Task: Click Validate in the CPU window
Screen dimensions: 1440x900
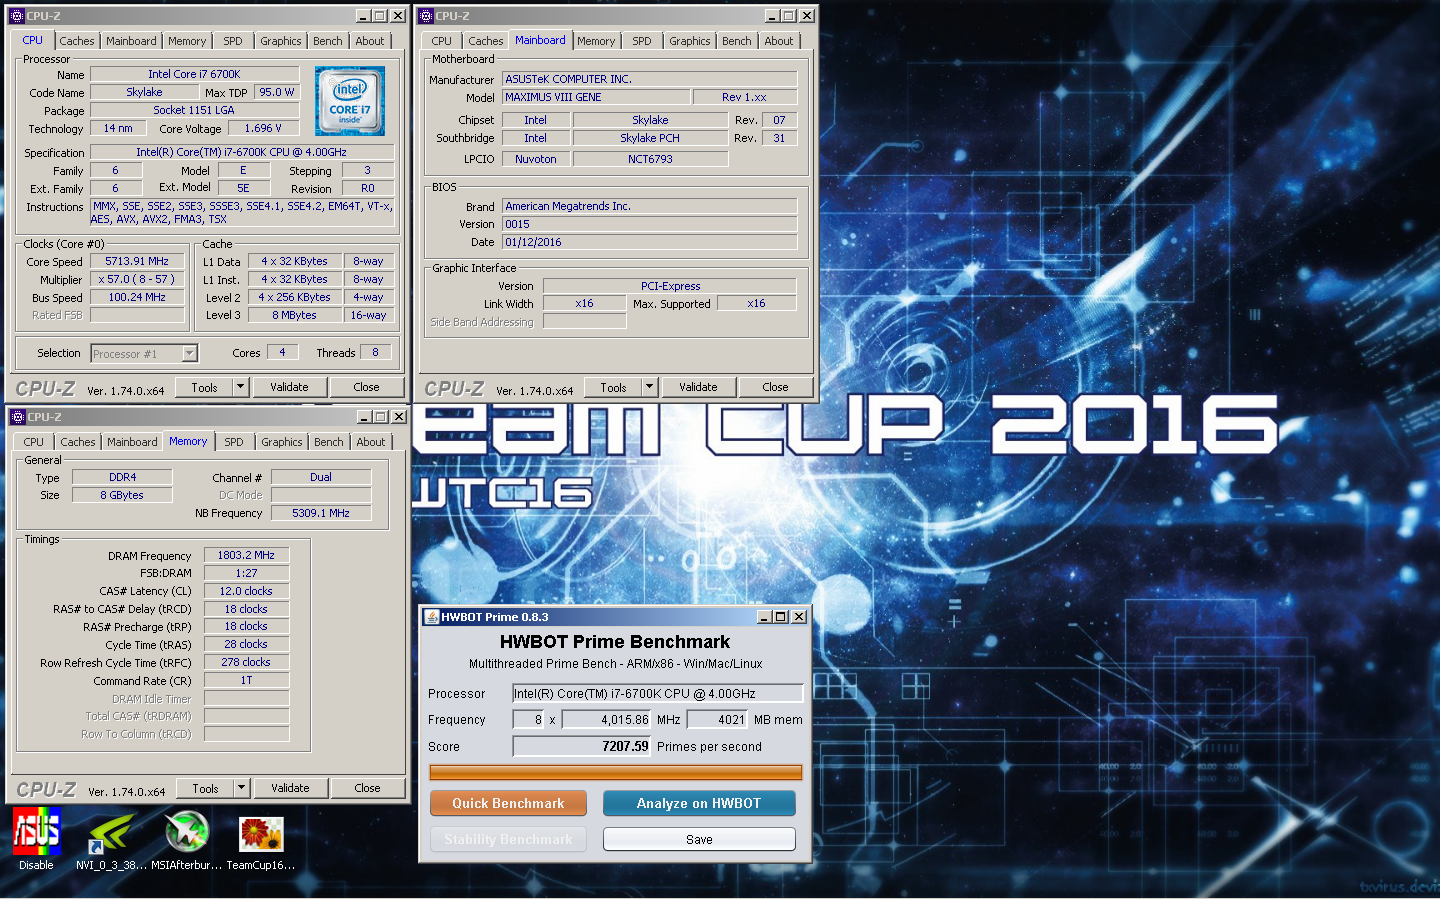Action: pyautogui.click(x=289, y=387)
